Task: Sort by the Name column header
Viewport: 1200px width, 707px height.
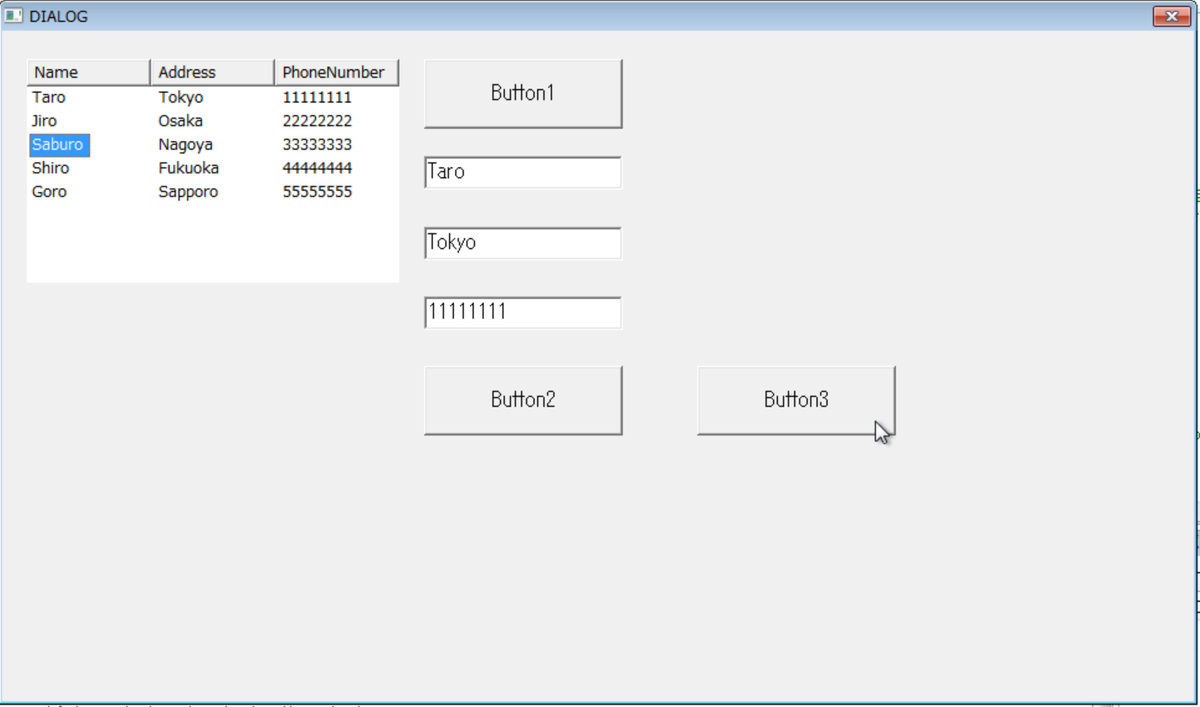Action: coord(89,72)
